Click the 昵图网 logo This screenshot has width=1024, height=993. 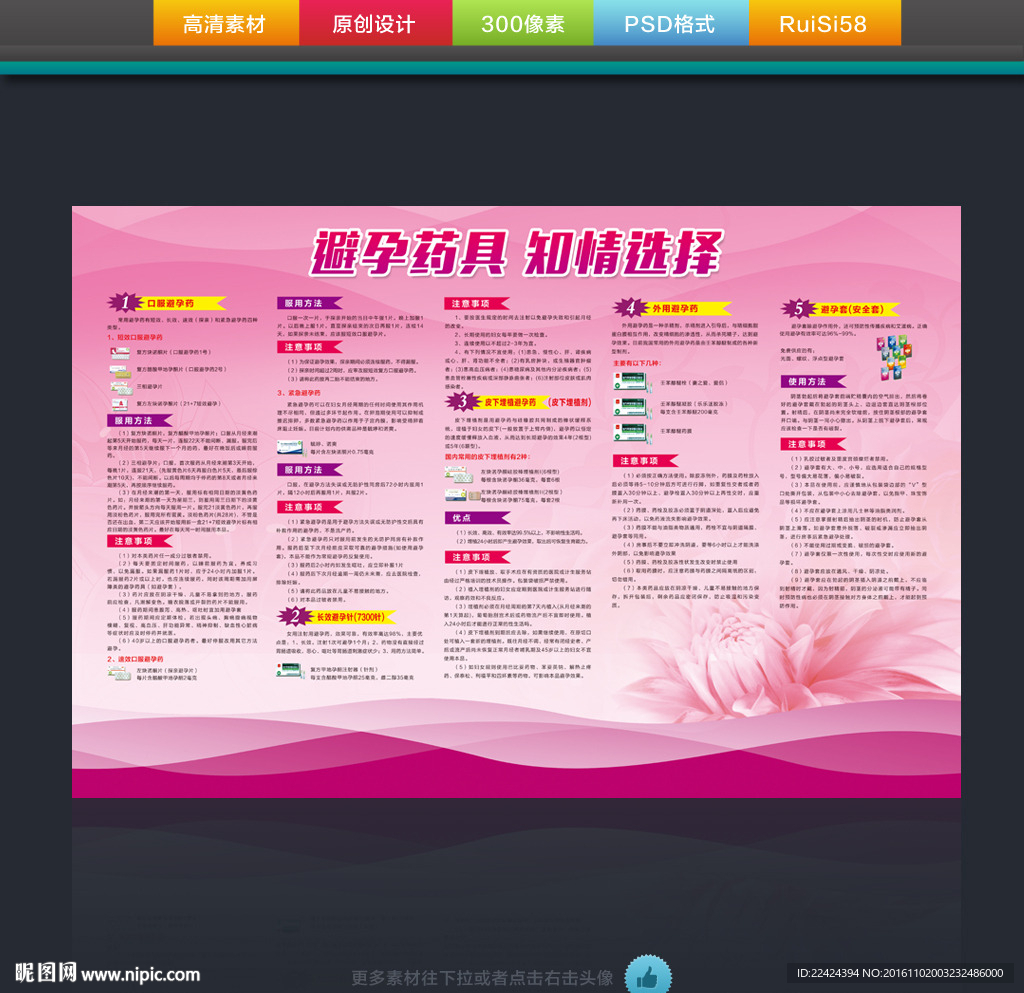(x=46, y=973)
